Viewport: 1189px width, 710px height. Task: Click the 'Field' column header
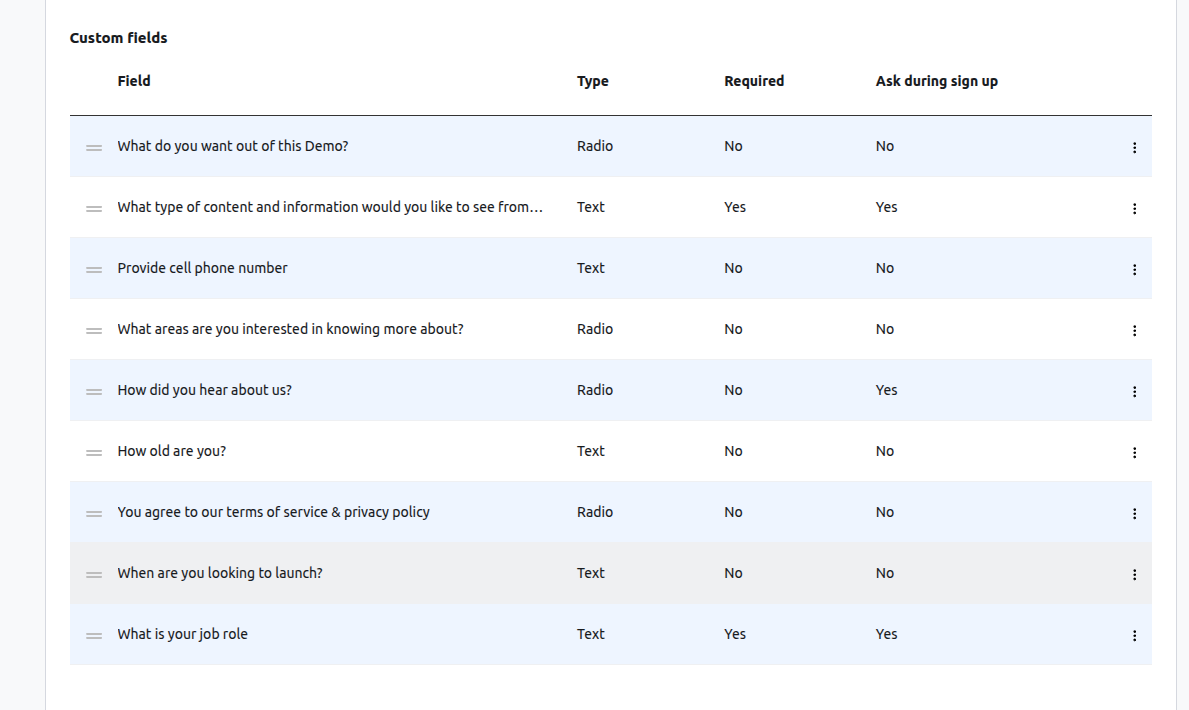(134, 81)
